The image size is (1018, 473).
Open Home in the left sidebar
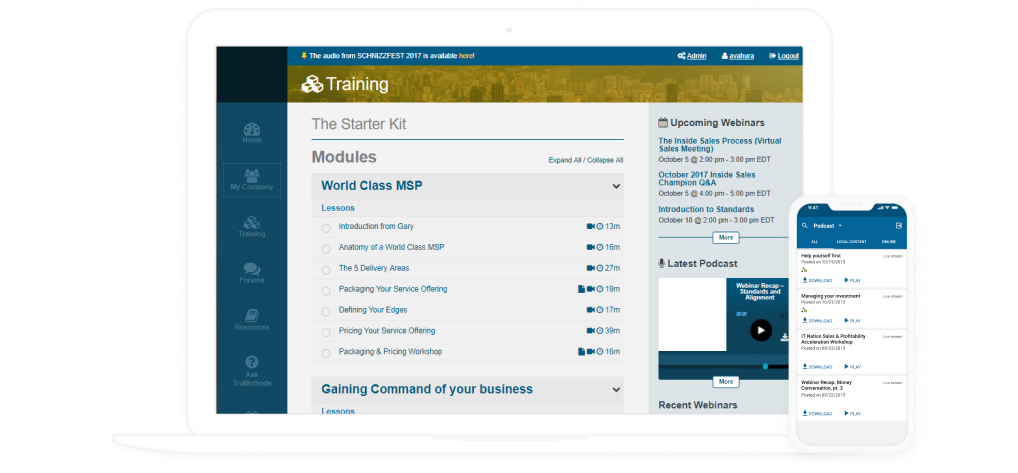click(x=252, y=133)
